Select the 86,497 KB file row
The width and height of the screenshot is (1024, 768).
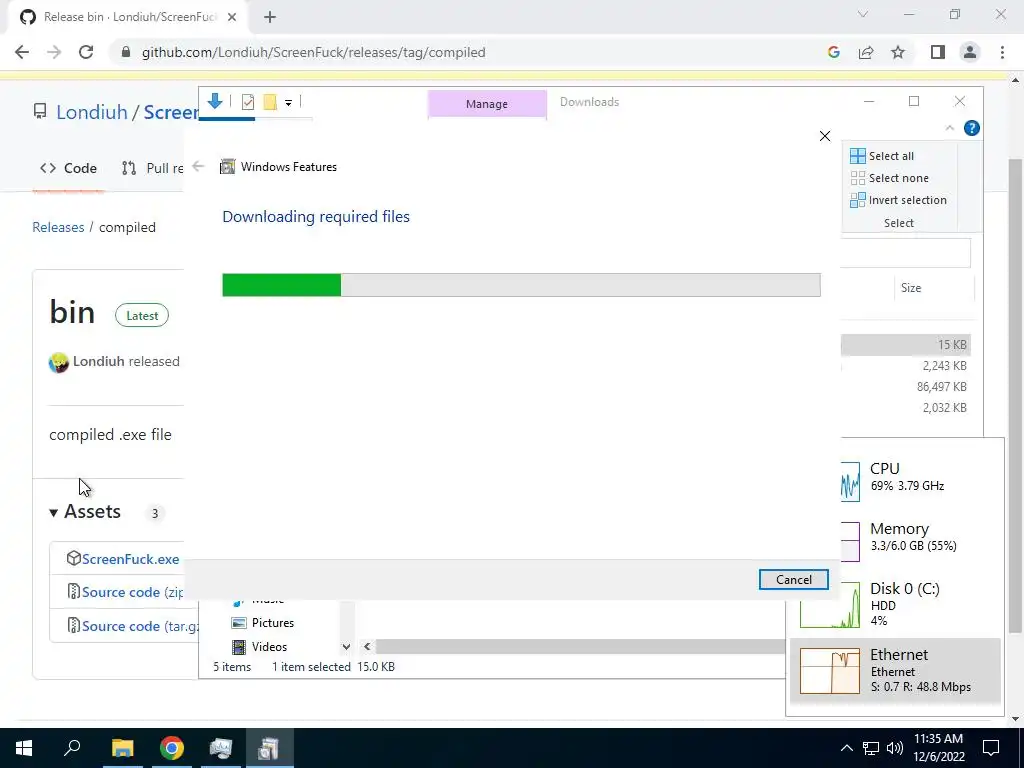click(905, 387)
